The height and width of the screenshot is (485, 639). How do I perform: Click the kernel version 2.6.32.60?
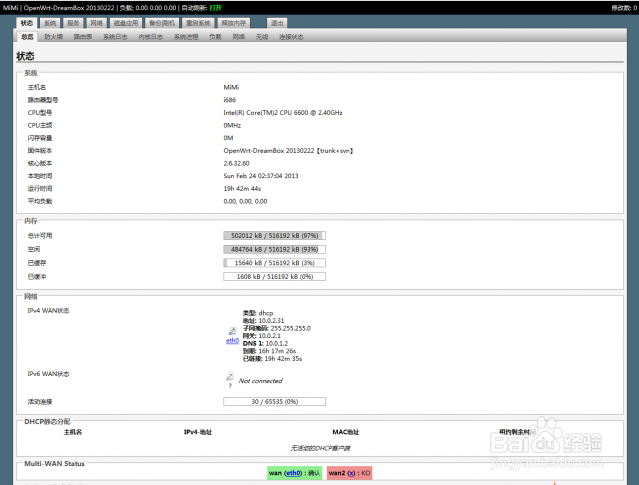click(x=236, y=163)
